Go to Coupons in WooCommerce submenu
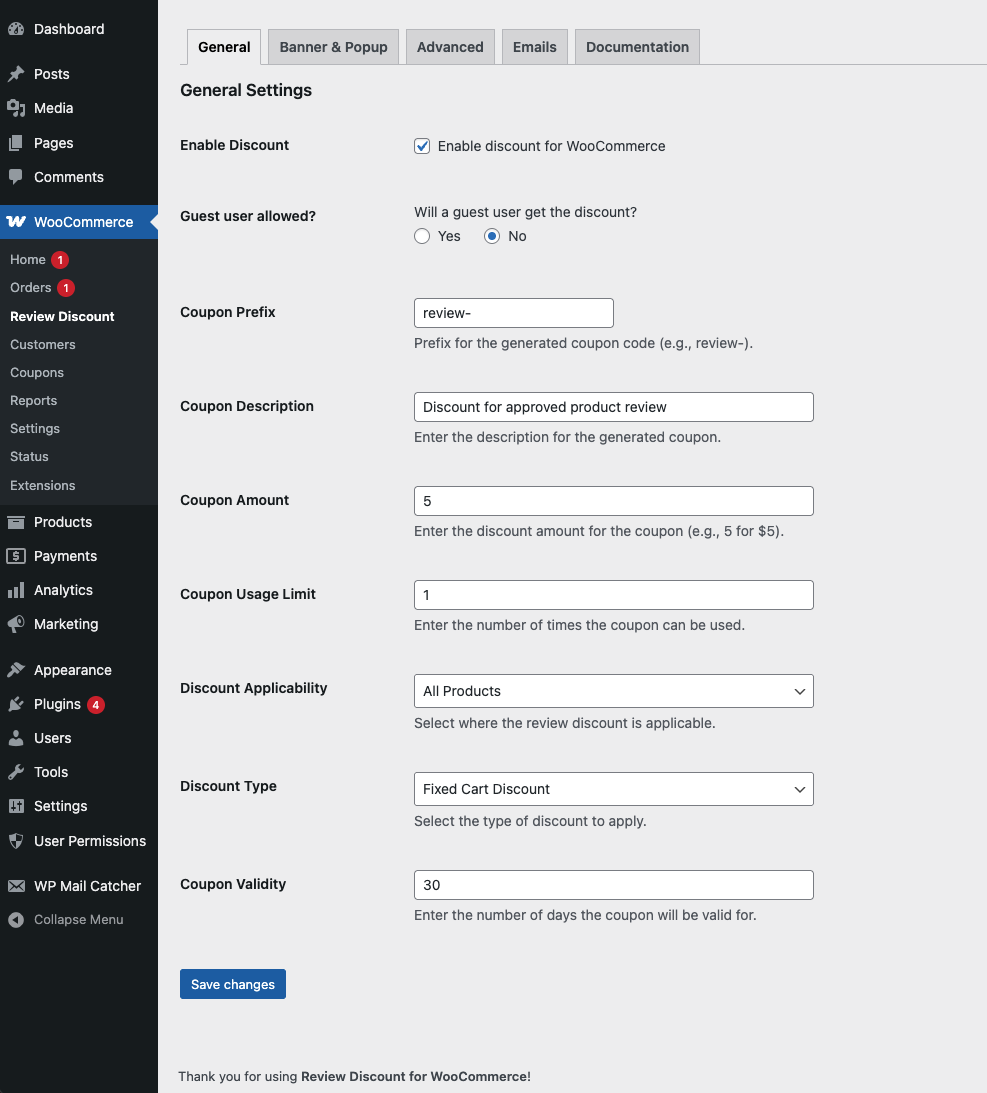This screenshot has width=987, height=1093. tap(37, 372)
